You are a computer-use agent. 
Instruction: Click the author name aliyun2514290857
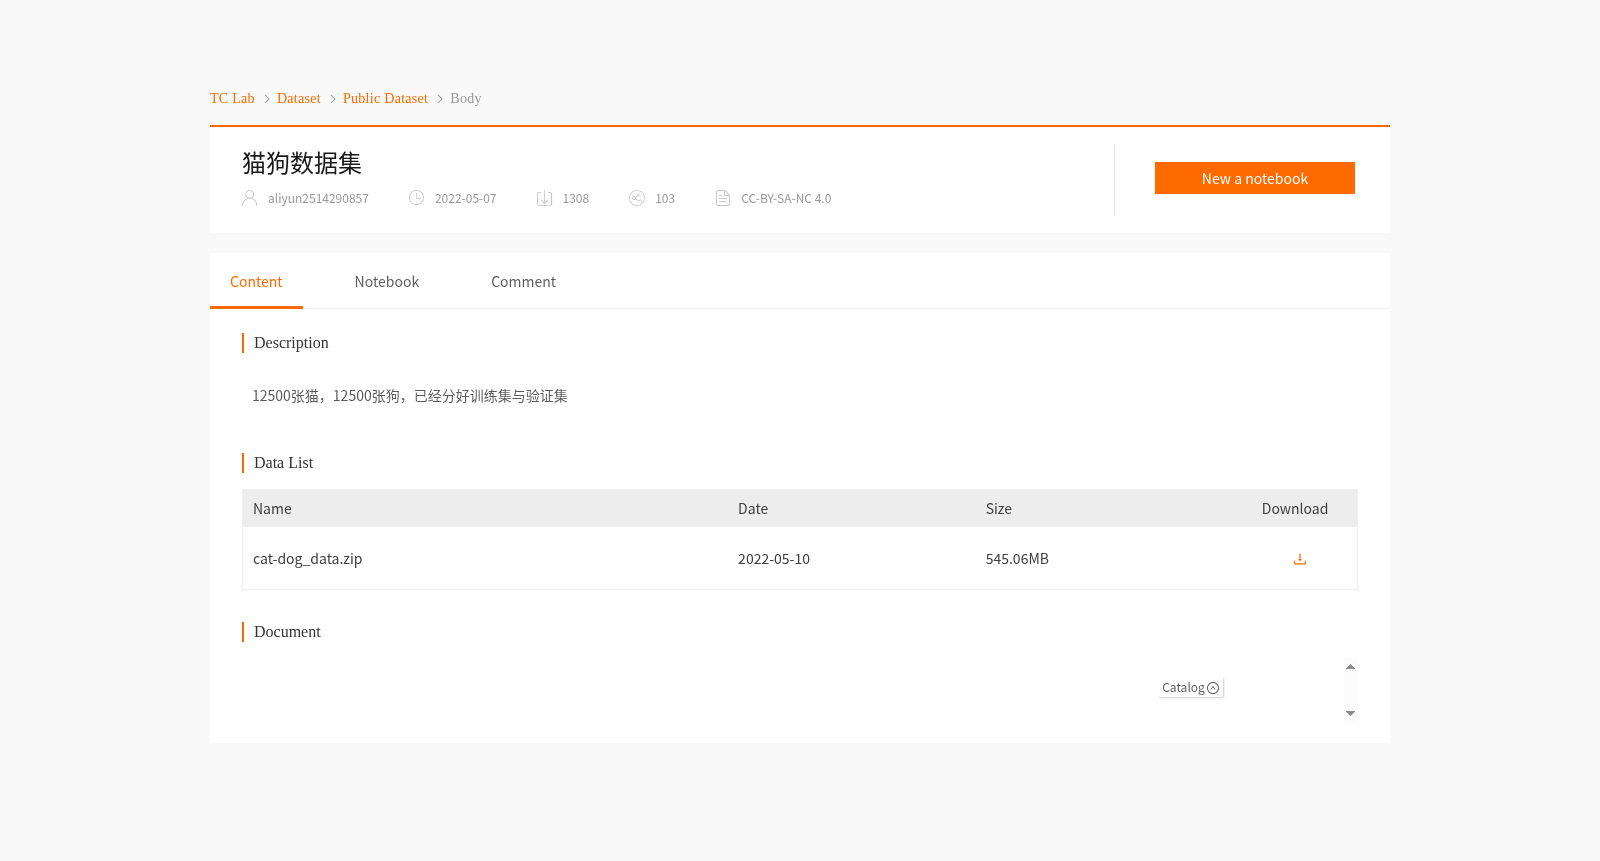click(x=318, y=199)
